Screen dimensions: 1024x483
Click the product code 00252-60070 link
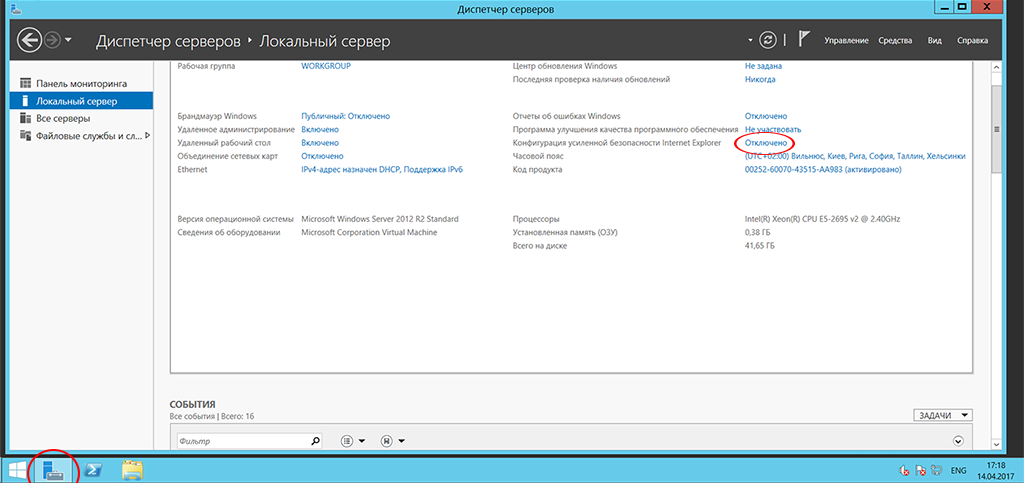823,169
